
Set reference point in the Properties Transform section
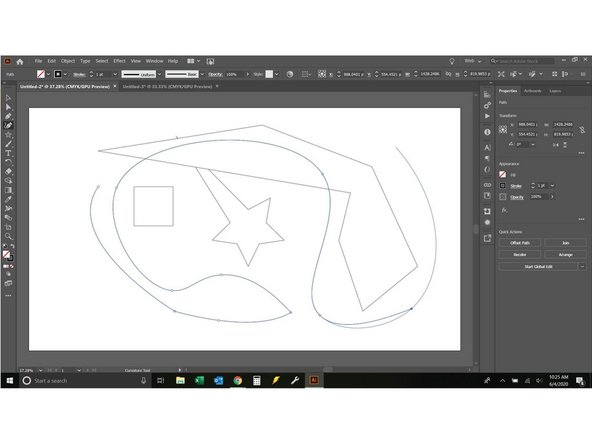[x=503, y=130]
